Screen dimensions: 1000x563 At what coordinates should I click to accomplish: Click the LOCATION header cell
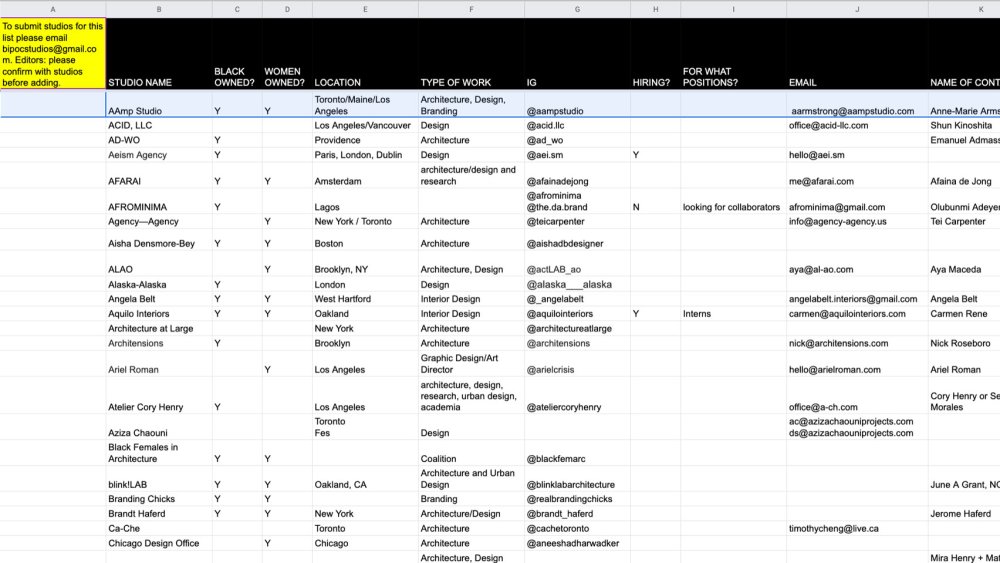(x=365, y=54)
